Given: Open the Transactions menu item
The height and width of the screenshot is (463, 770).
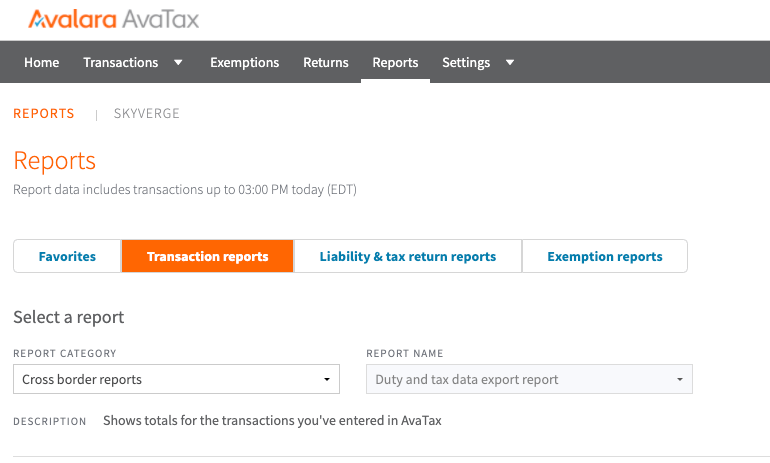Looking at the screenshot, I should [x=120, y=62].
